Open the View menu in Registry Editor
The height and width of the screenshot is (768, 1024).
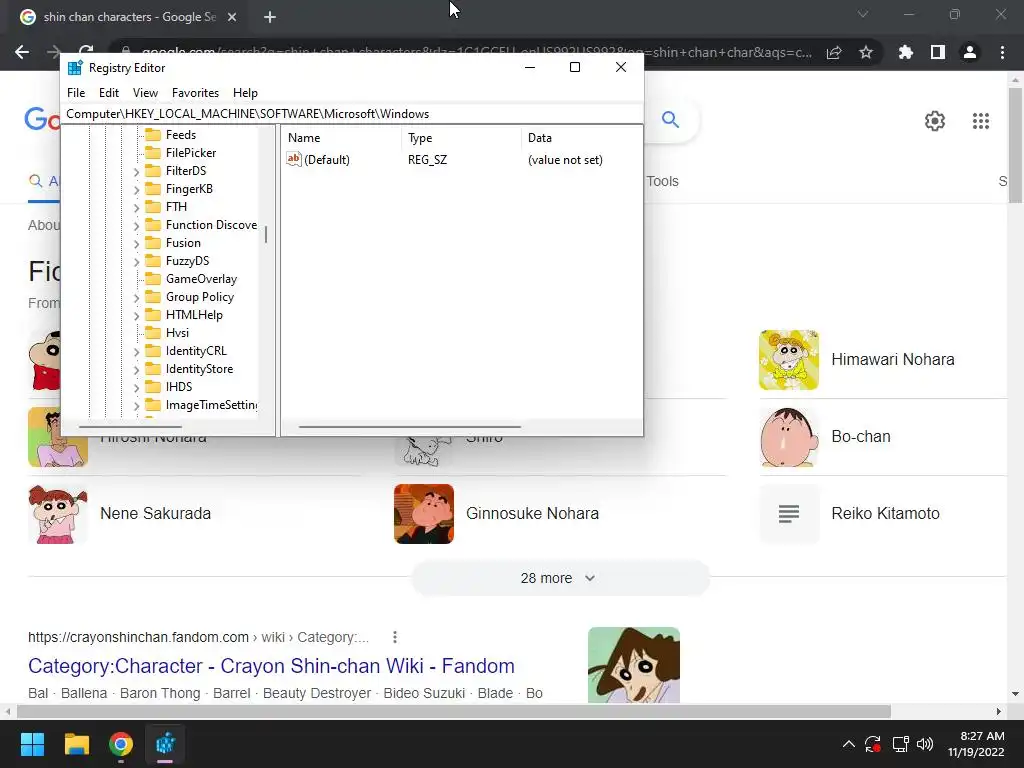[x=145, y=93]
